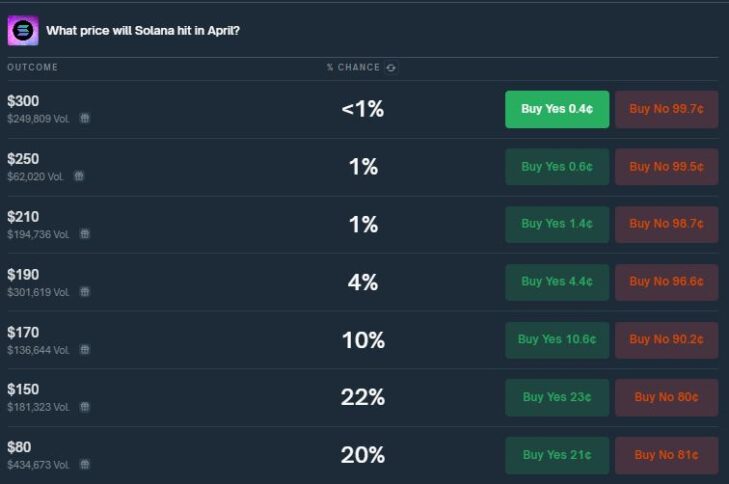Select Buy Yes 0.6¢ for $250

(x=557, y=167)
